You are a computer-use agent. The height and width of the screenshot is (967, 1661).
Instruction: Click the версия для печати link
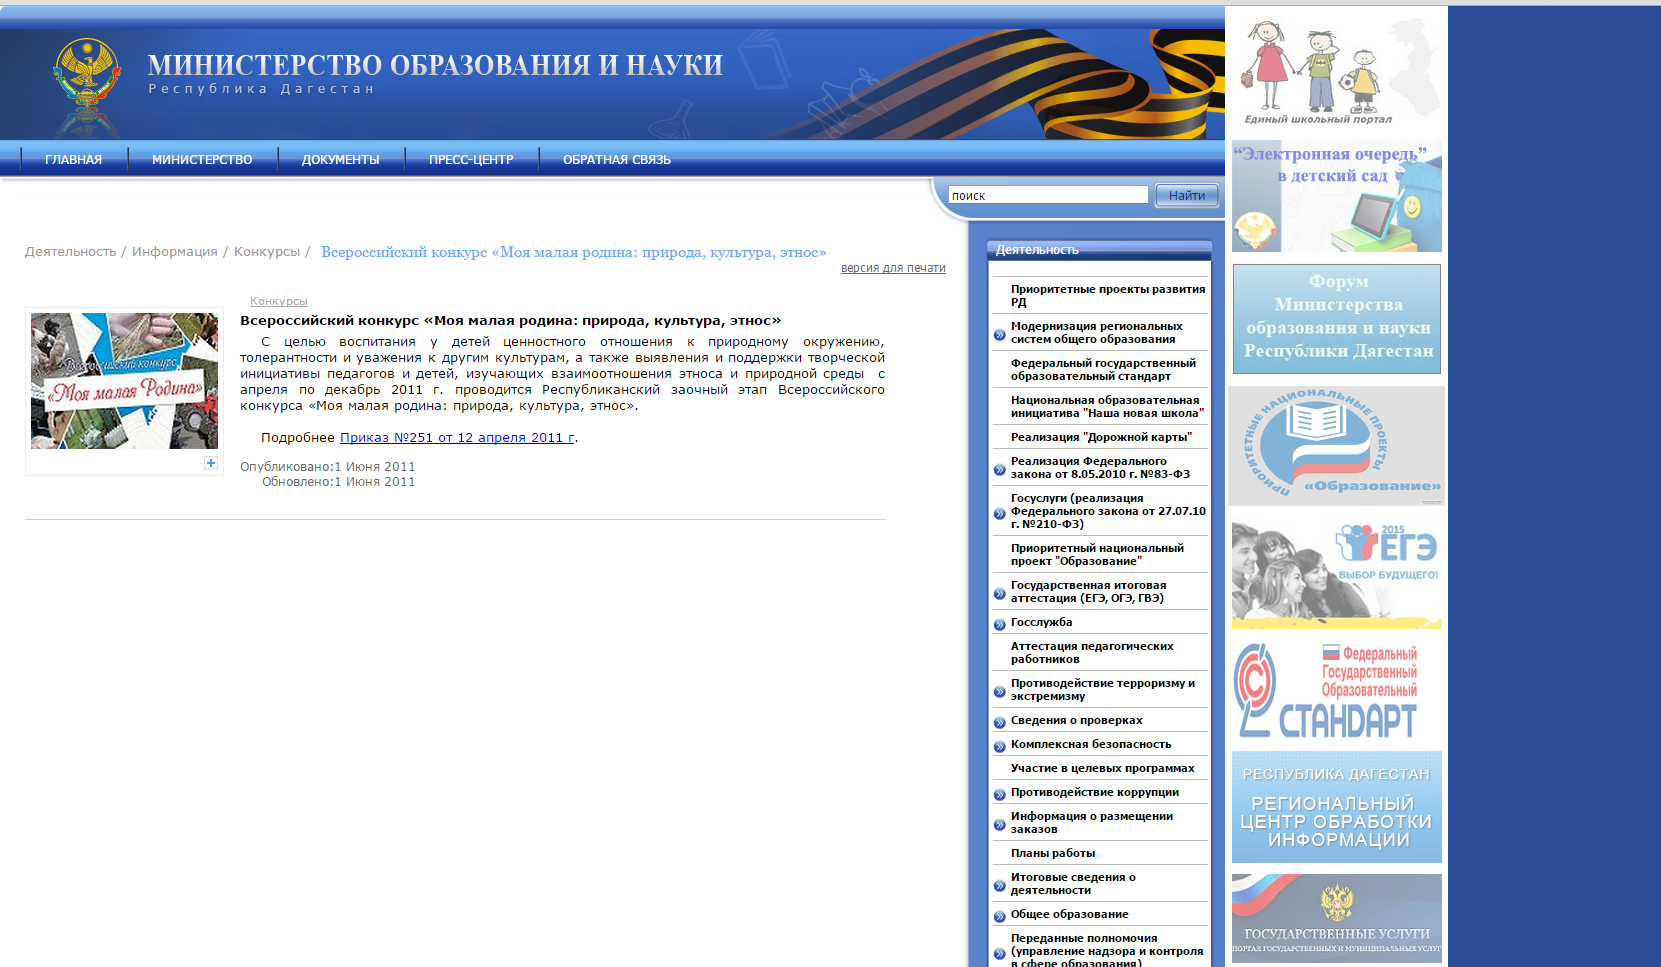[892, 268]
